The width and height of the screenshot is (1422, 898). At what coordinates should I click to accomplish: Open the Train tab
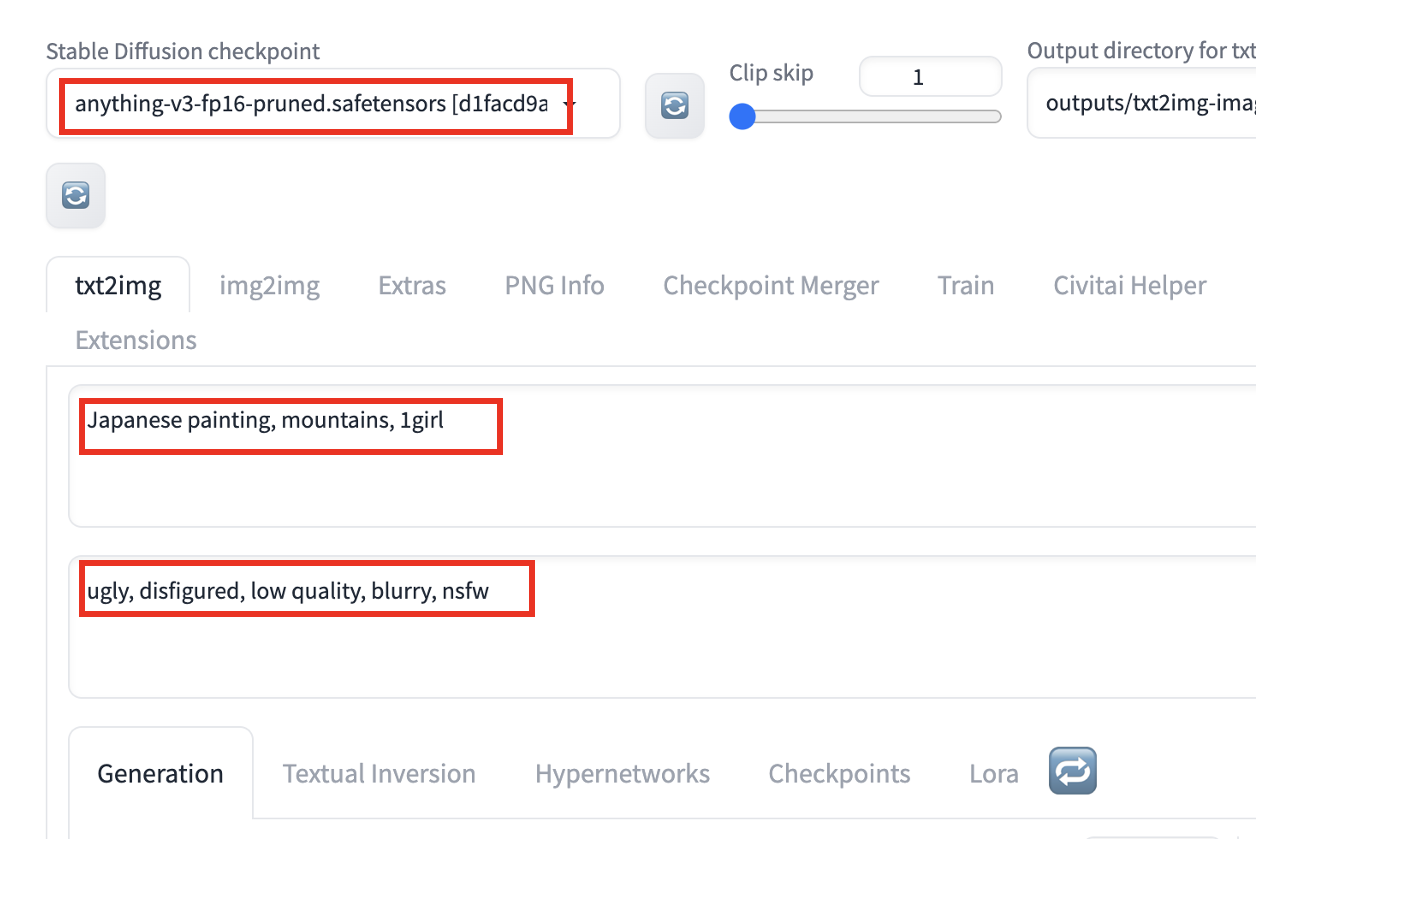(x=965, y=286)
